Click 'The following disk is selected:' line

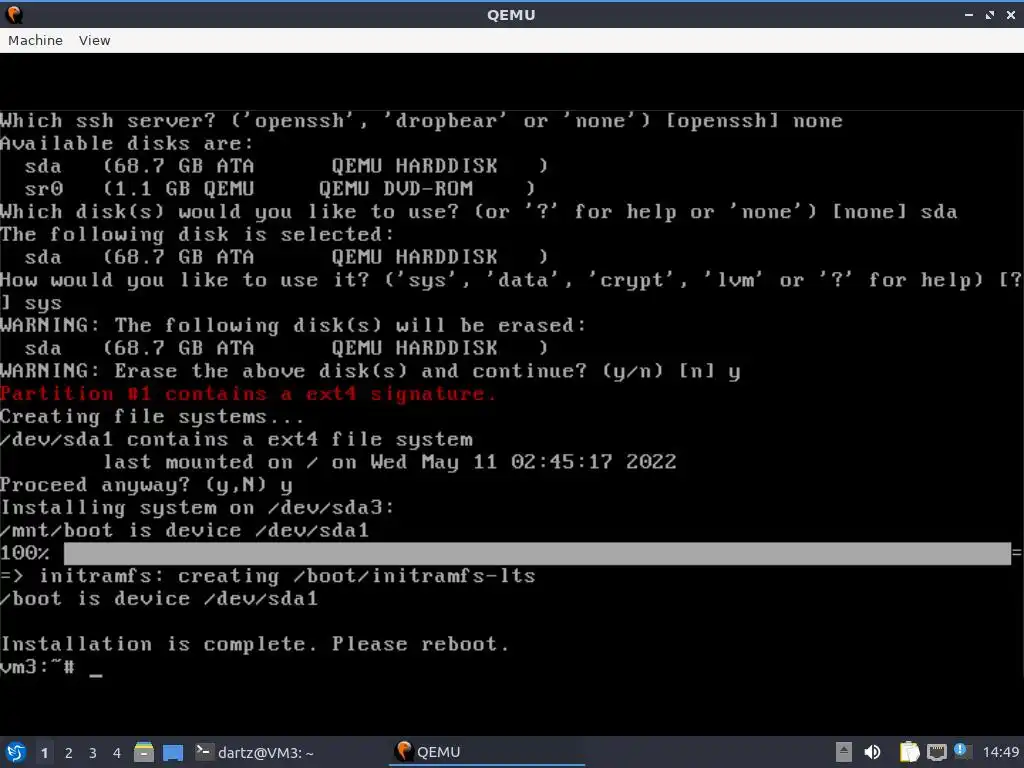197,234
